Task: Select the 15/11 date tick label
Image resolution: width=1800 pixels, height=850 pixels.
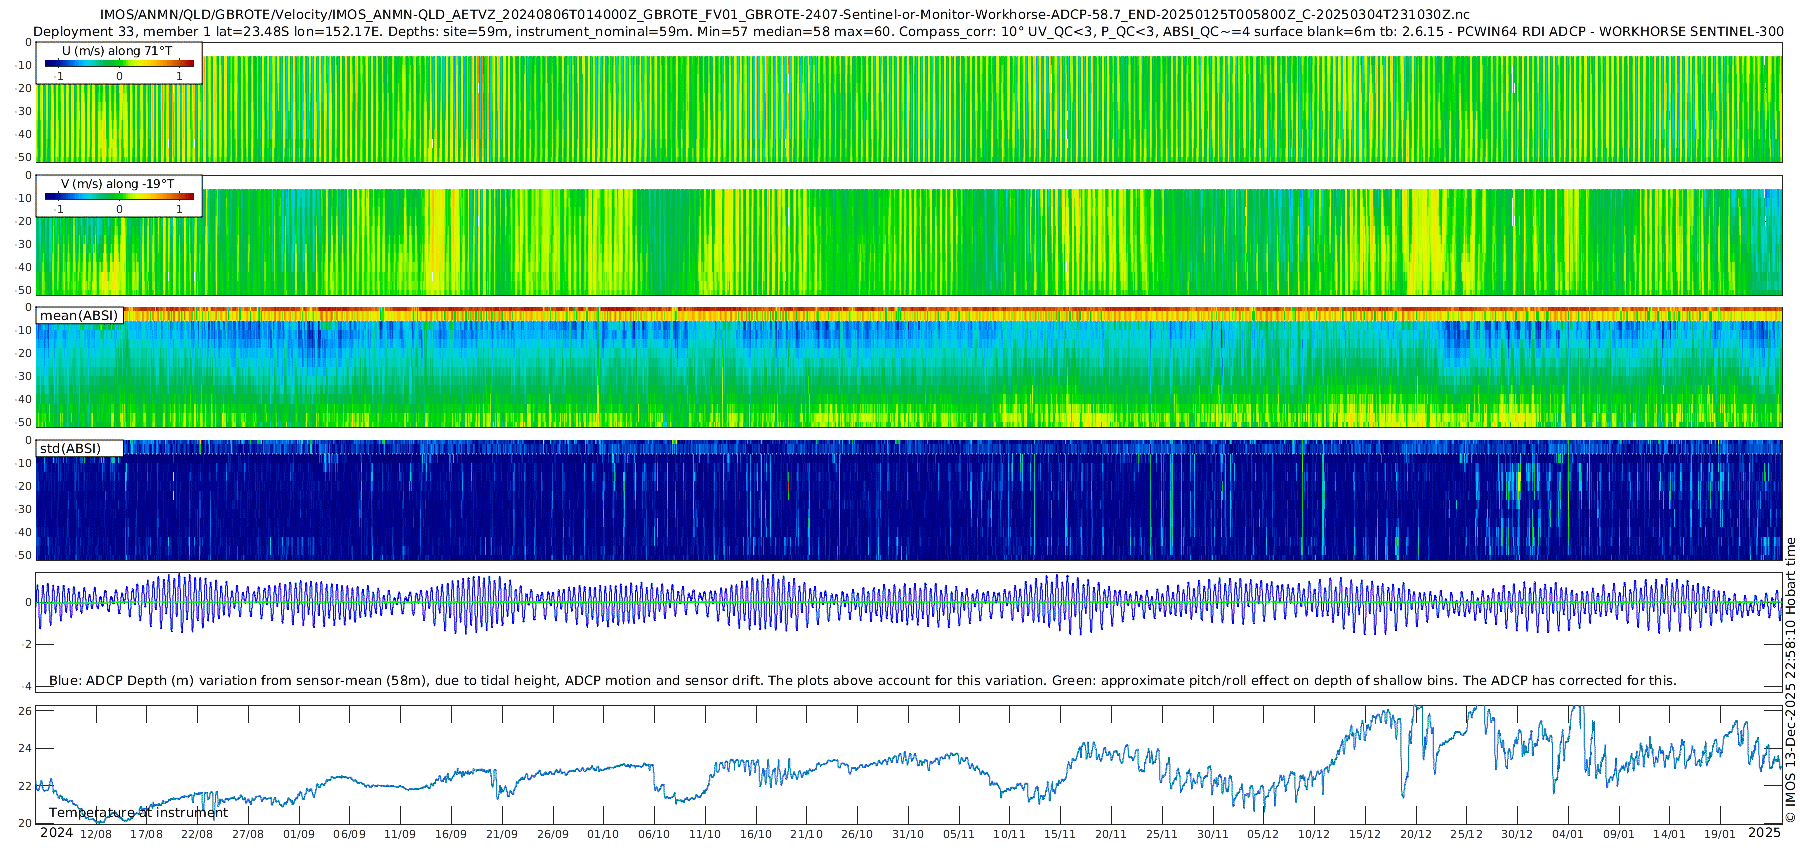Action: [x=1060, y=834]
